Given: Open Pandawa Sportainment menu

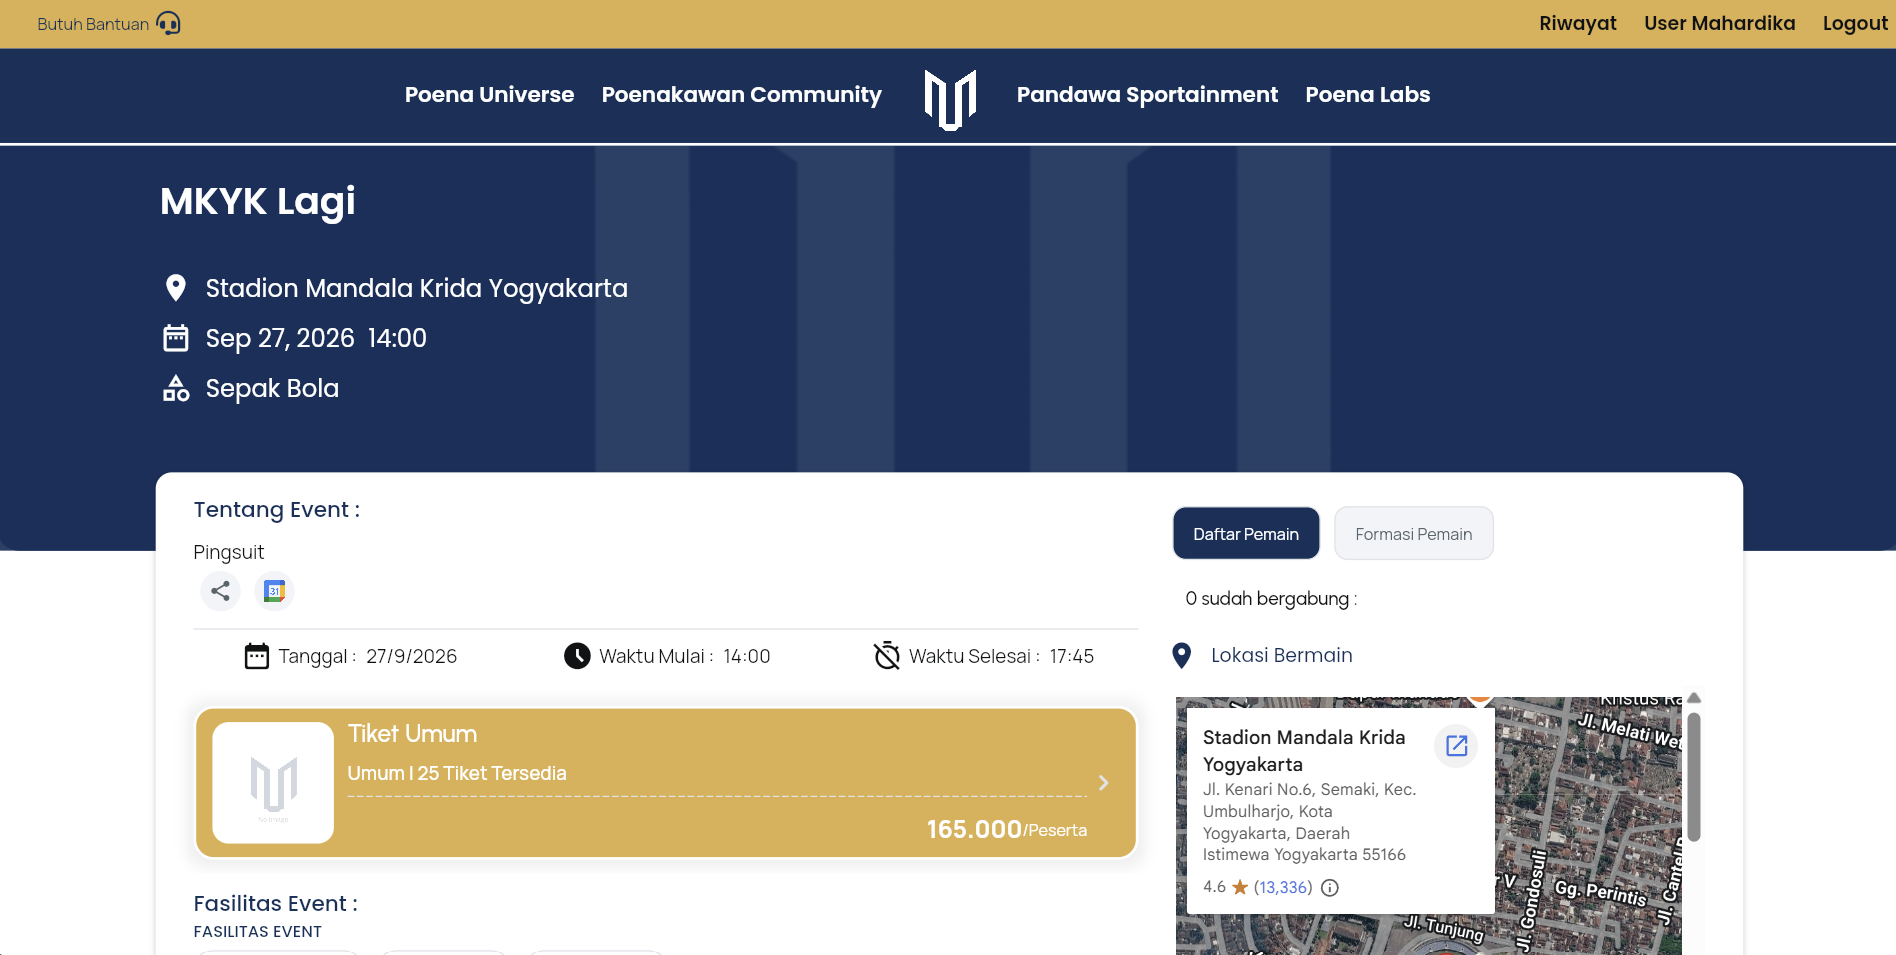Looking at the screenshot, I should click(1147, 95).
